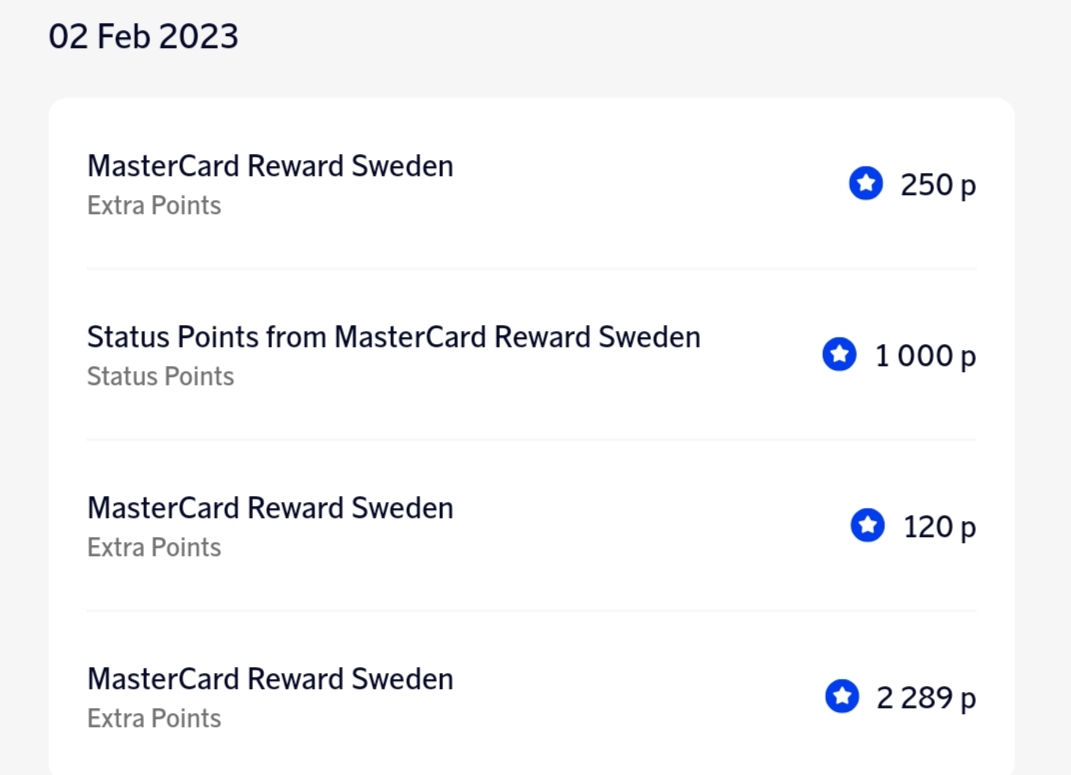The height and width of the screenshot is (775, 1071).
Task: Tap the star icon next to 120 p
Action: 868,526
